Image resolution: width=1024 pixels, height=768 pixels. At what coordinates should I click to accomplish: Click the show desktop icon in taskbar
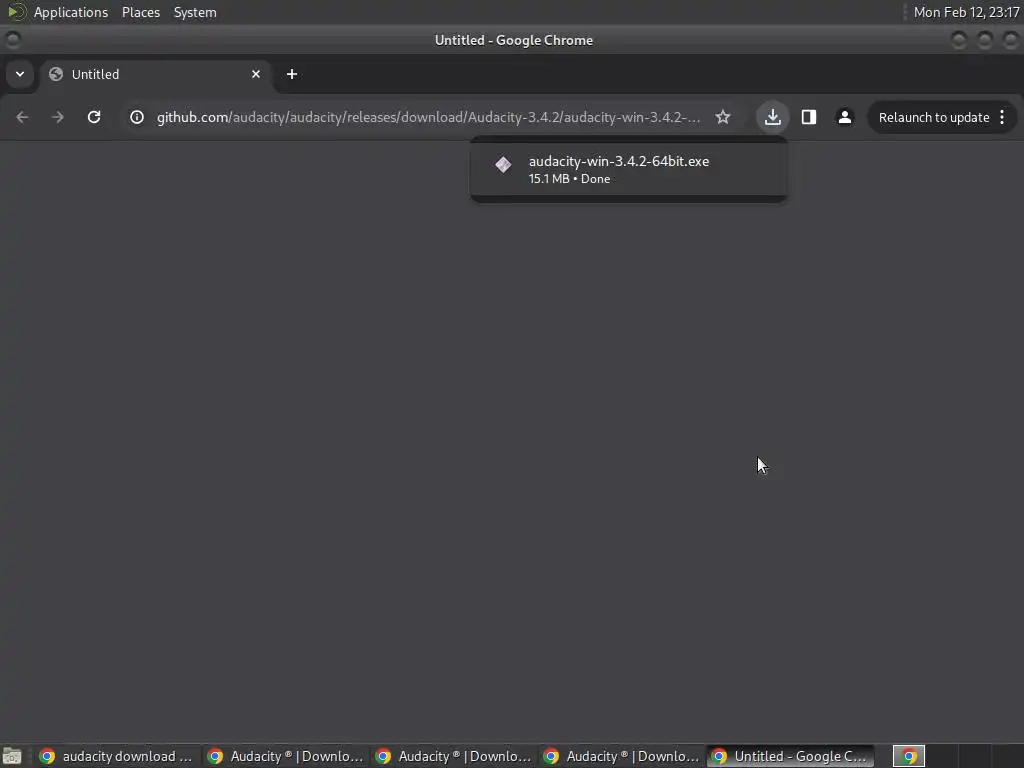12,756
